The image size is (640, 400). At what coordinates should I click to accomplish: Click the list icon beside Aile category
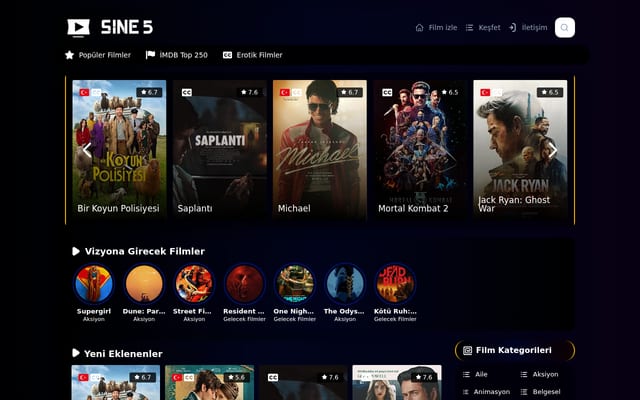[466, 374]
